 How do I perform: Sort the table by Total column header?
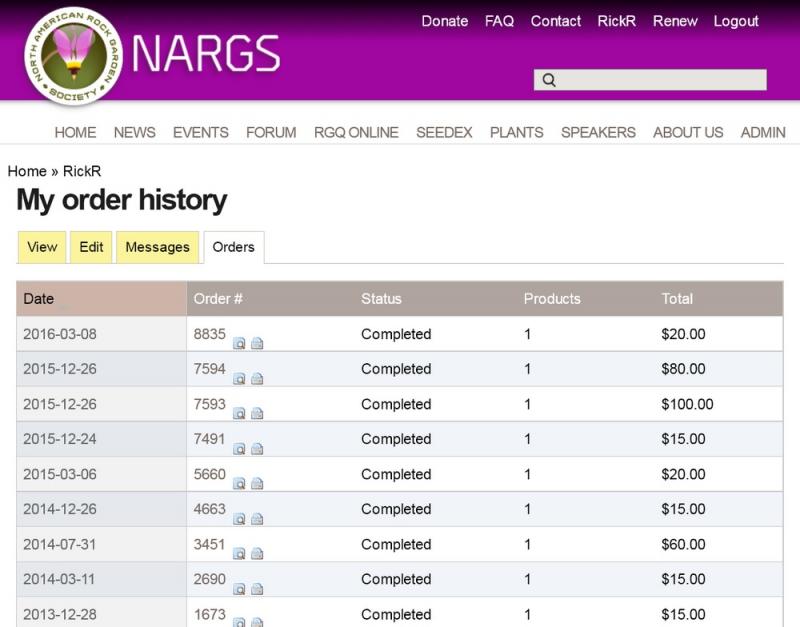click(x=677, y=299)
